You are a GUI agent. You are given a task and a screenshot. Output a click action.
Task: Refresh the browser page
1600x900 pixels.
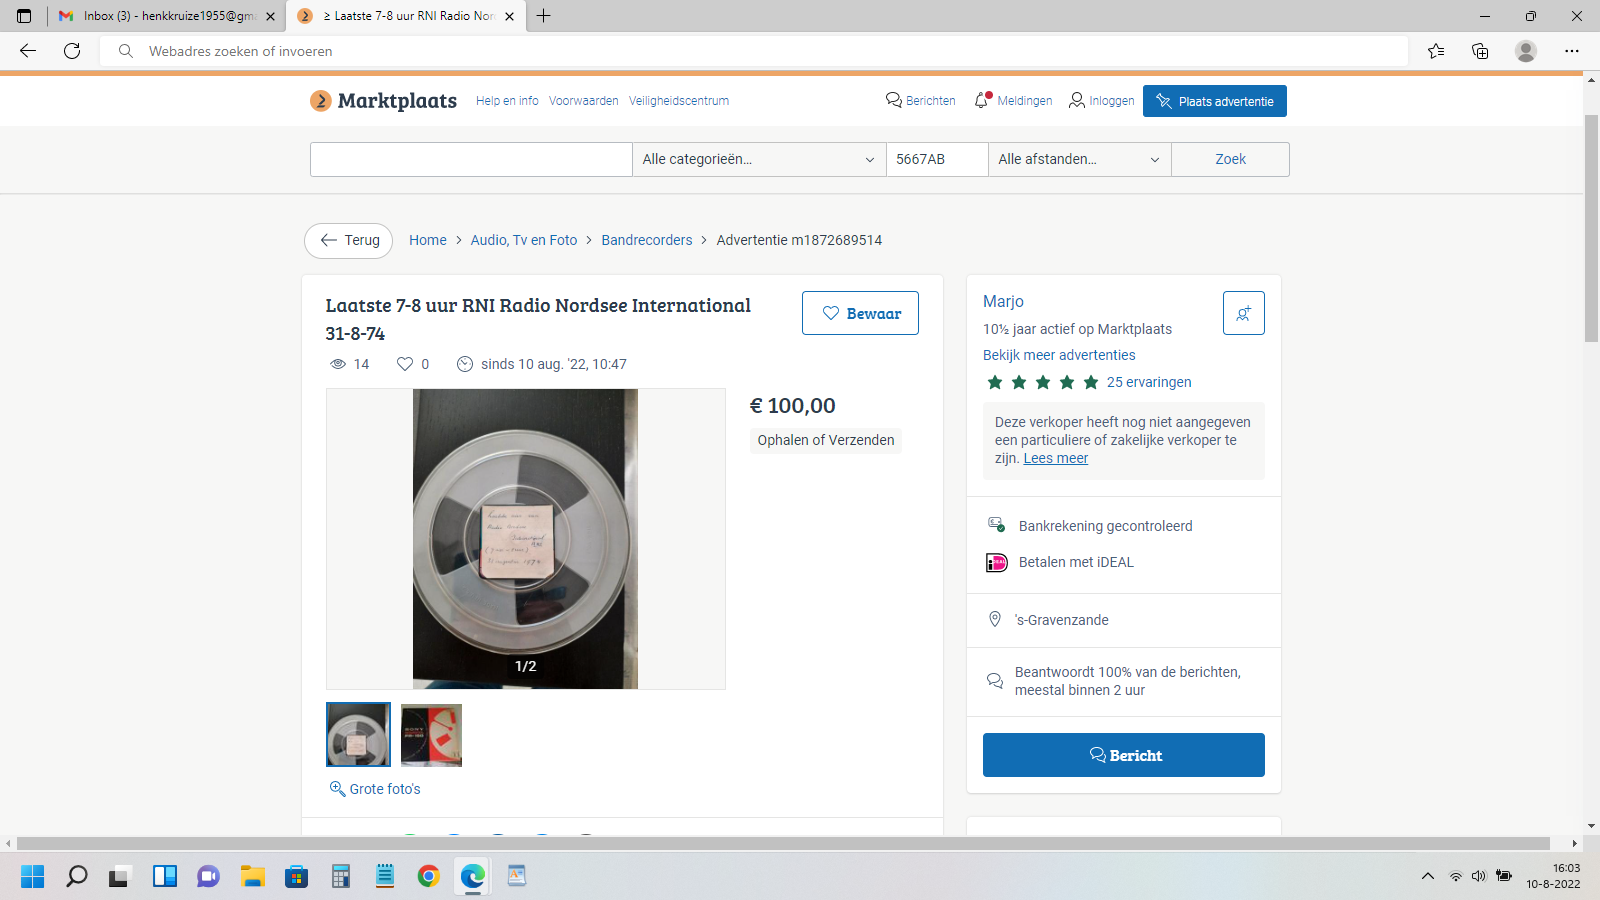tap(72, 51)
